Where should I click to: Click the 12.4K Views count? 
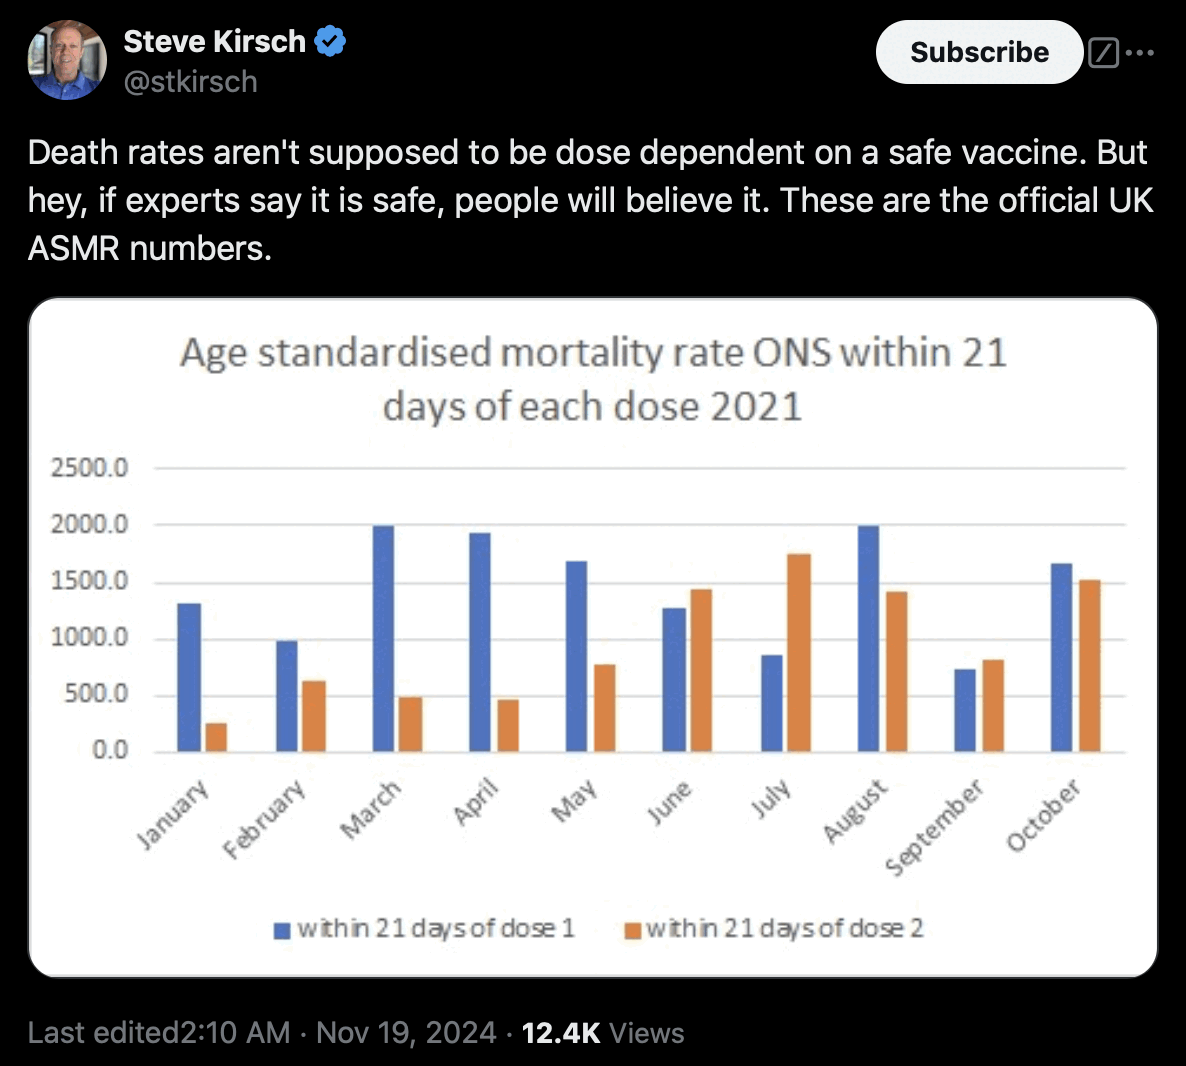[602, 1032]
